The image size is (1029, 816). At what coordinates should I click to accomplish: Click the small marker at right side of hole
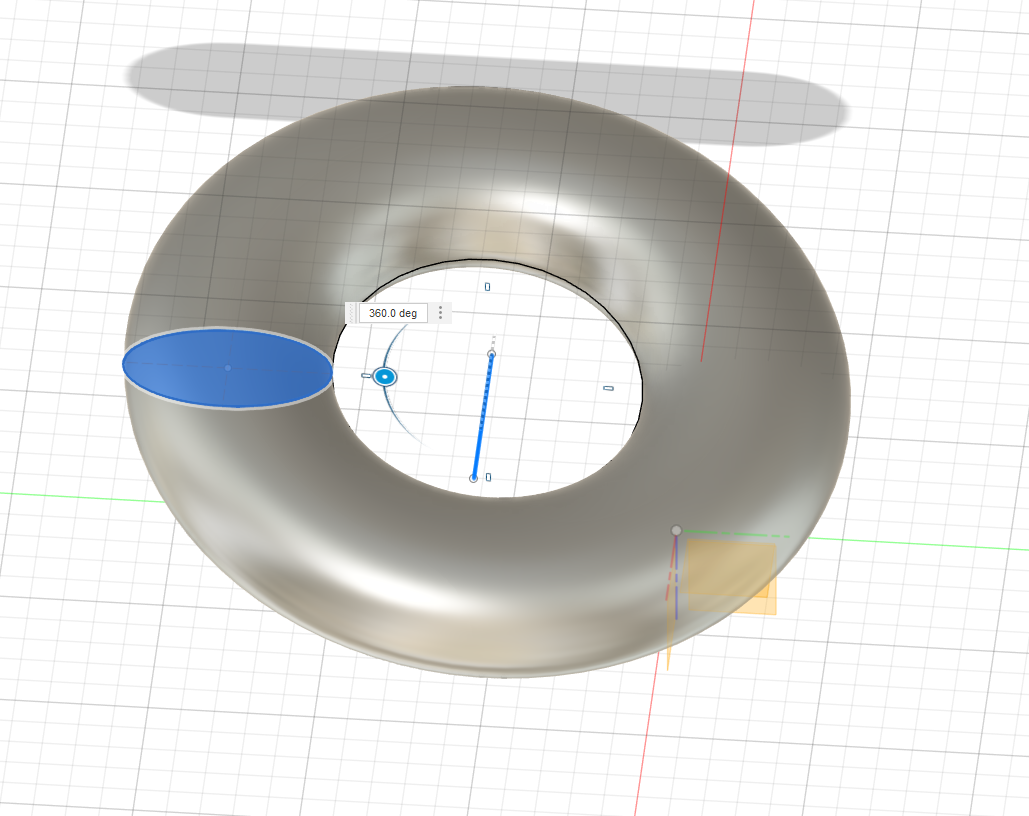(608, 388)
